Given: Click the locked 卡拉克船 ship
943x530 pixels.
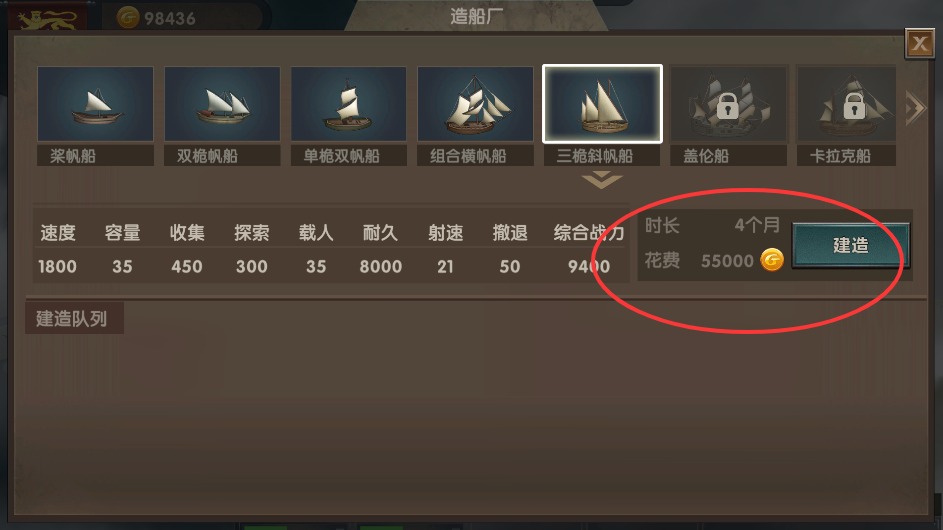Looking at the screenshot, I should (846, 104).
